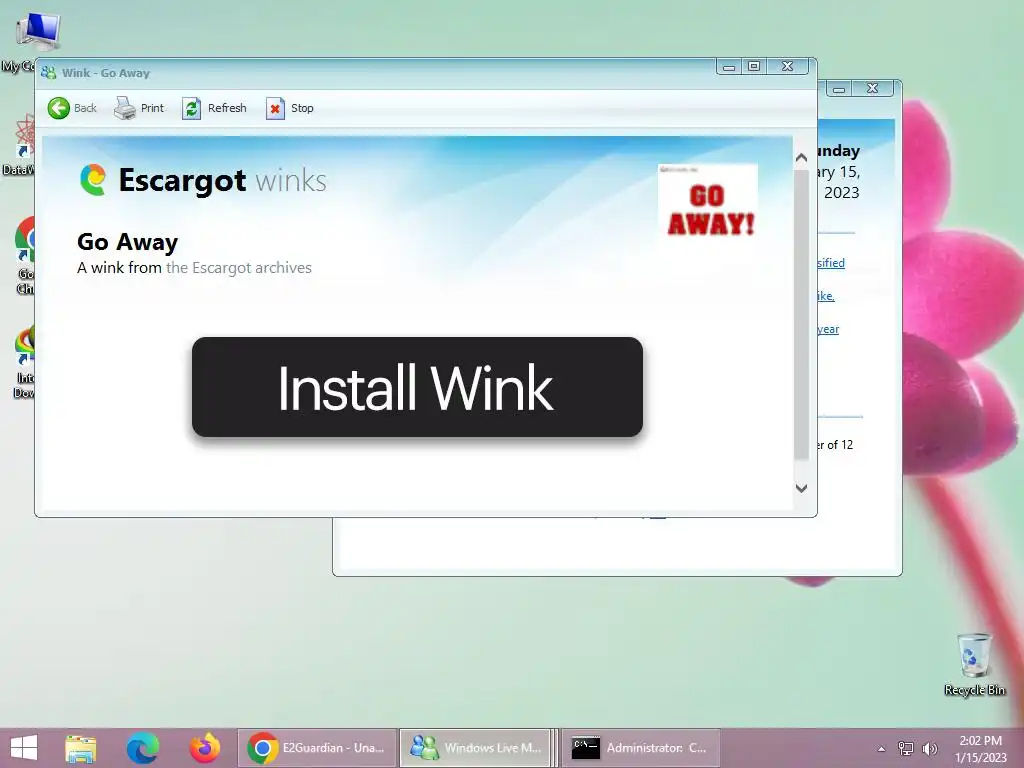Screen dimensions: 1024x768
Task: Open the 'sified' link in background window
Action: click(x=831, y=263)
